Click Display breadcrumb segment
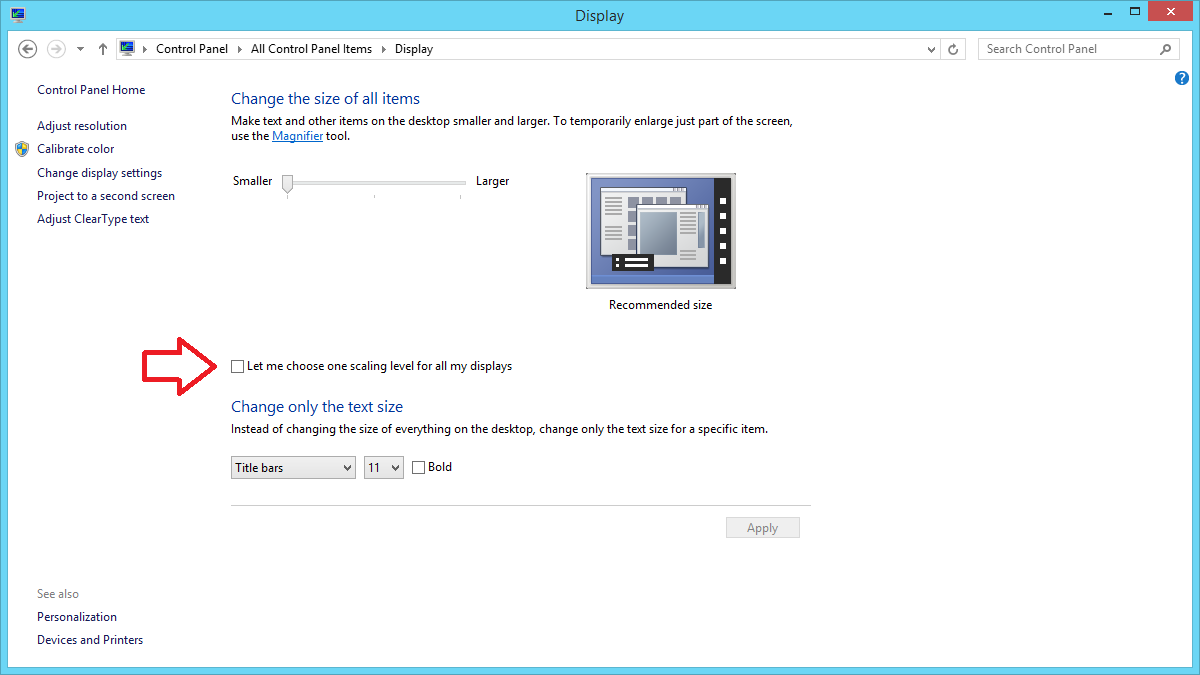Image resolution: width=1200 pixels, height=675 pixels. pos(414,49)
